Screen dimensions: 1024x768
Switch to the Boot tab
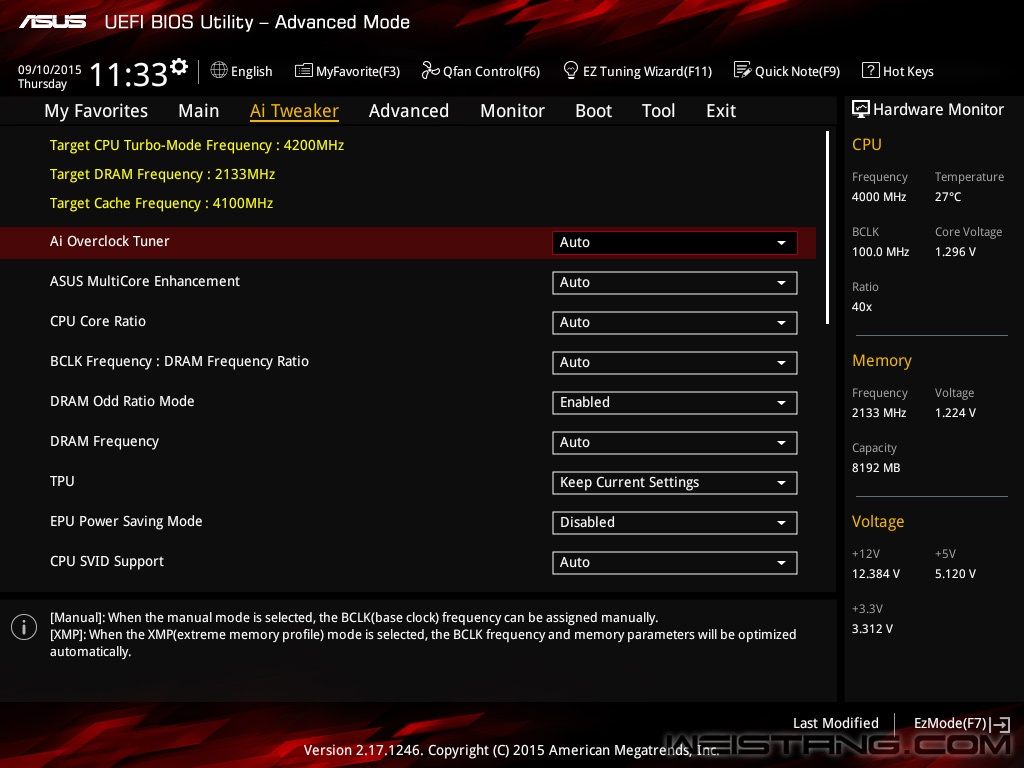point(594,111)
